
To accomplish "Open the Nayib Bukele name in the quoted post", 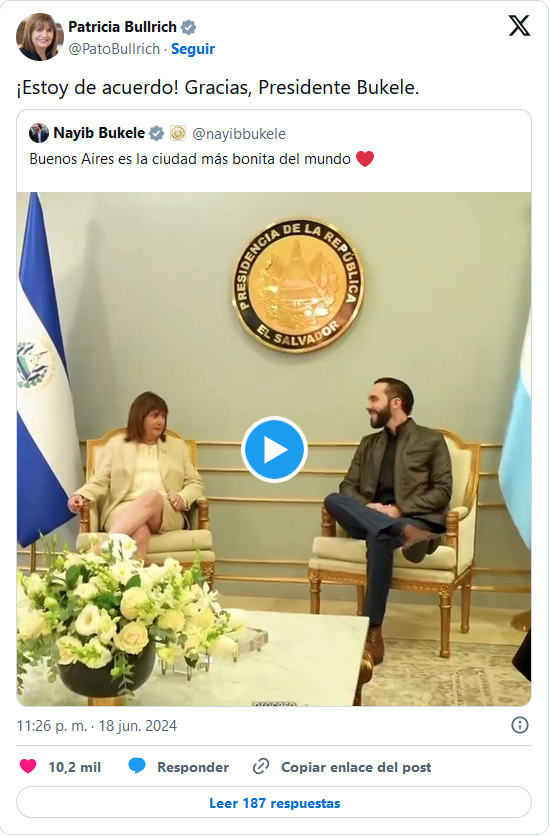I will (99, 133).
